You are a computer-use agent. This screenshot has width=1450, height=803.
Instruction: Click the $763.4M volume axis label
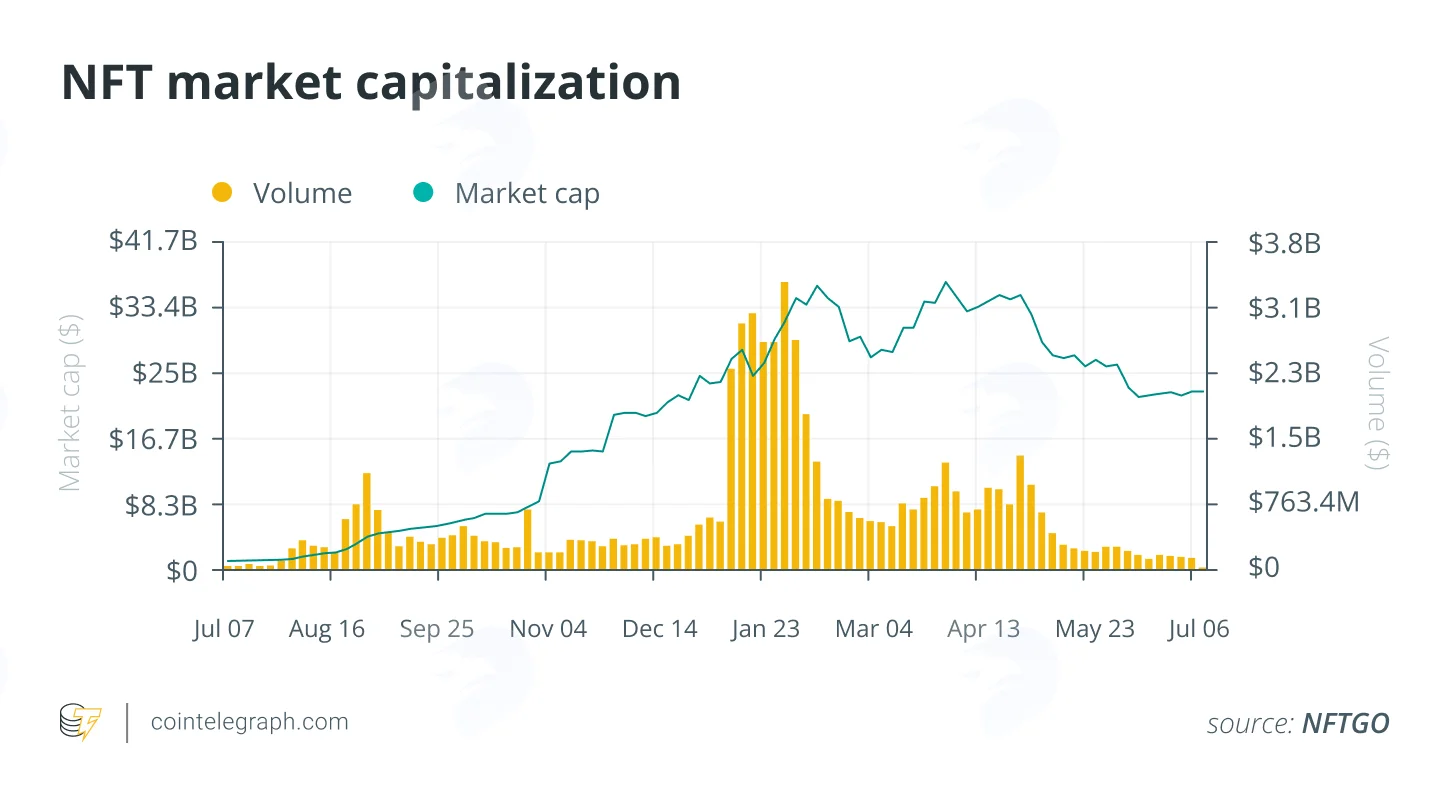tap(1304, 502)
